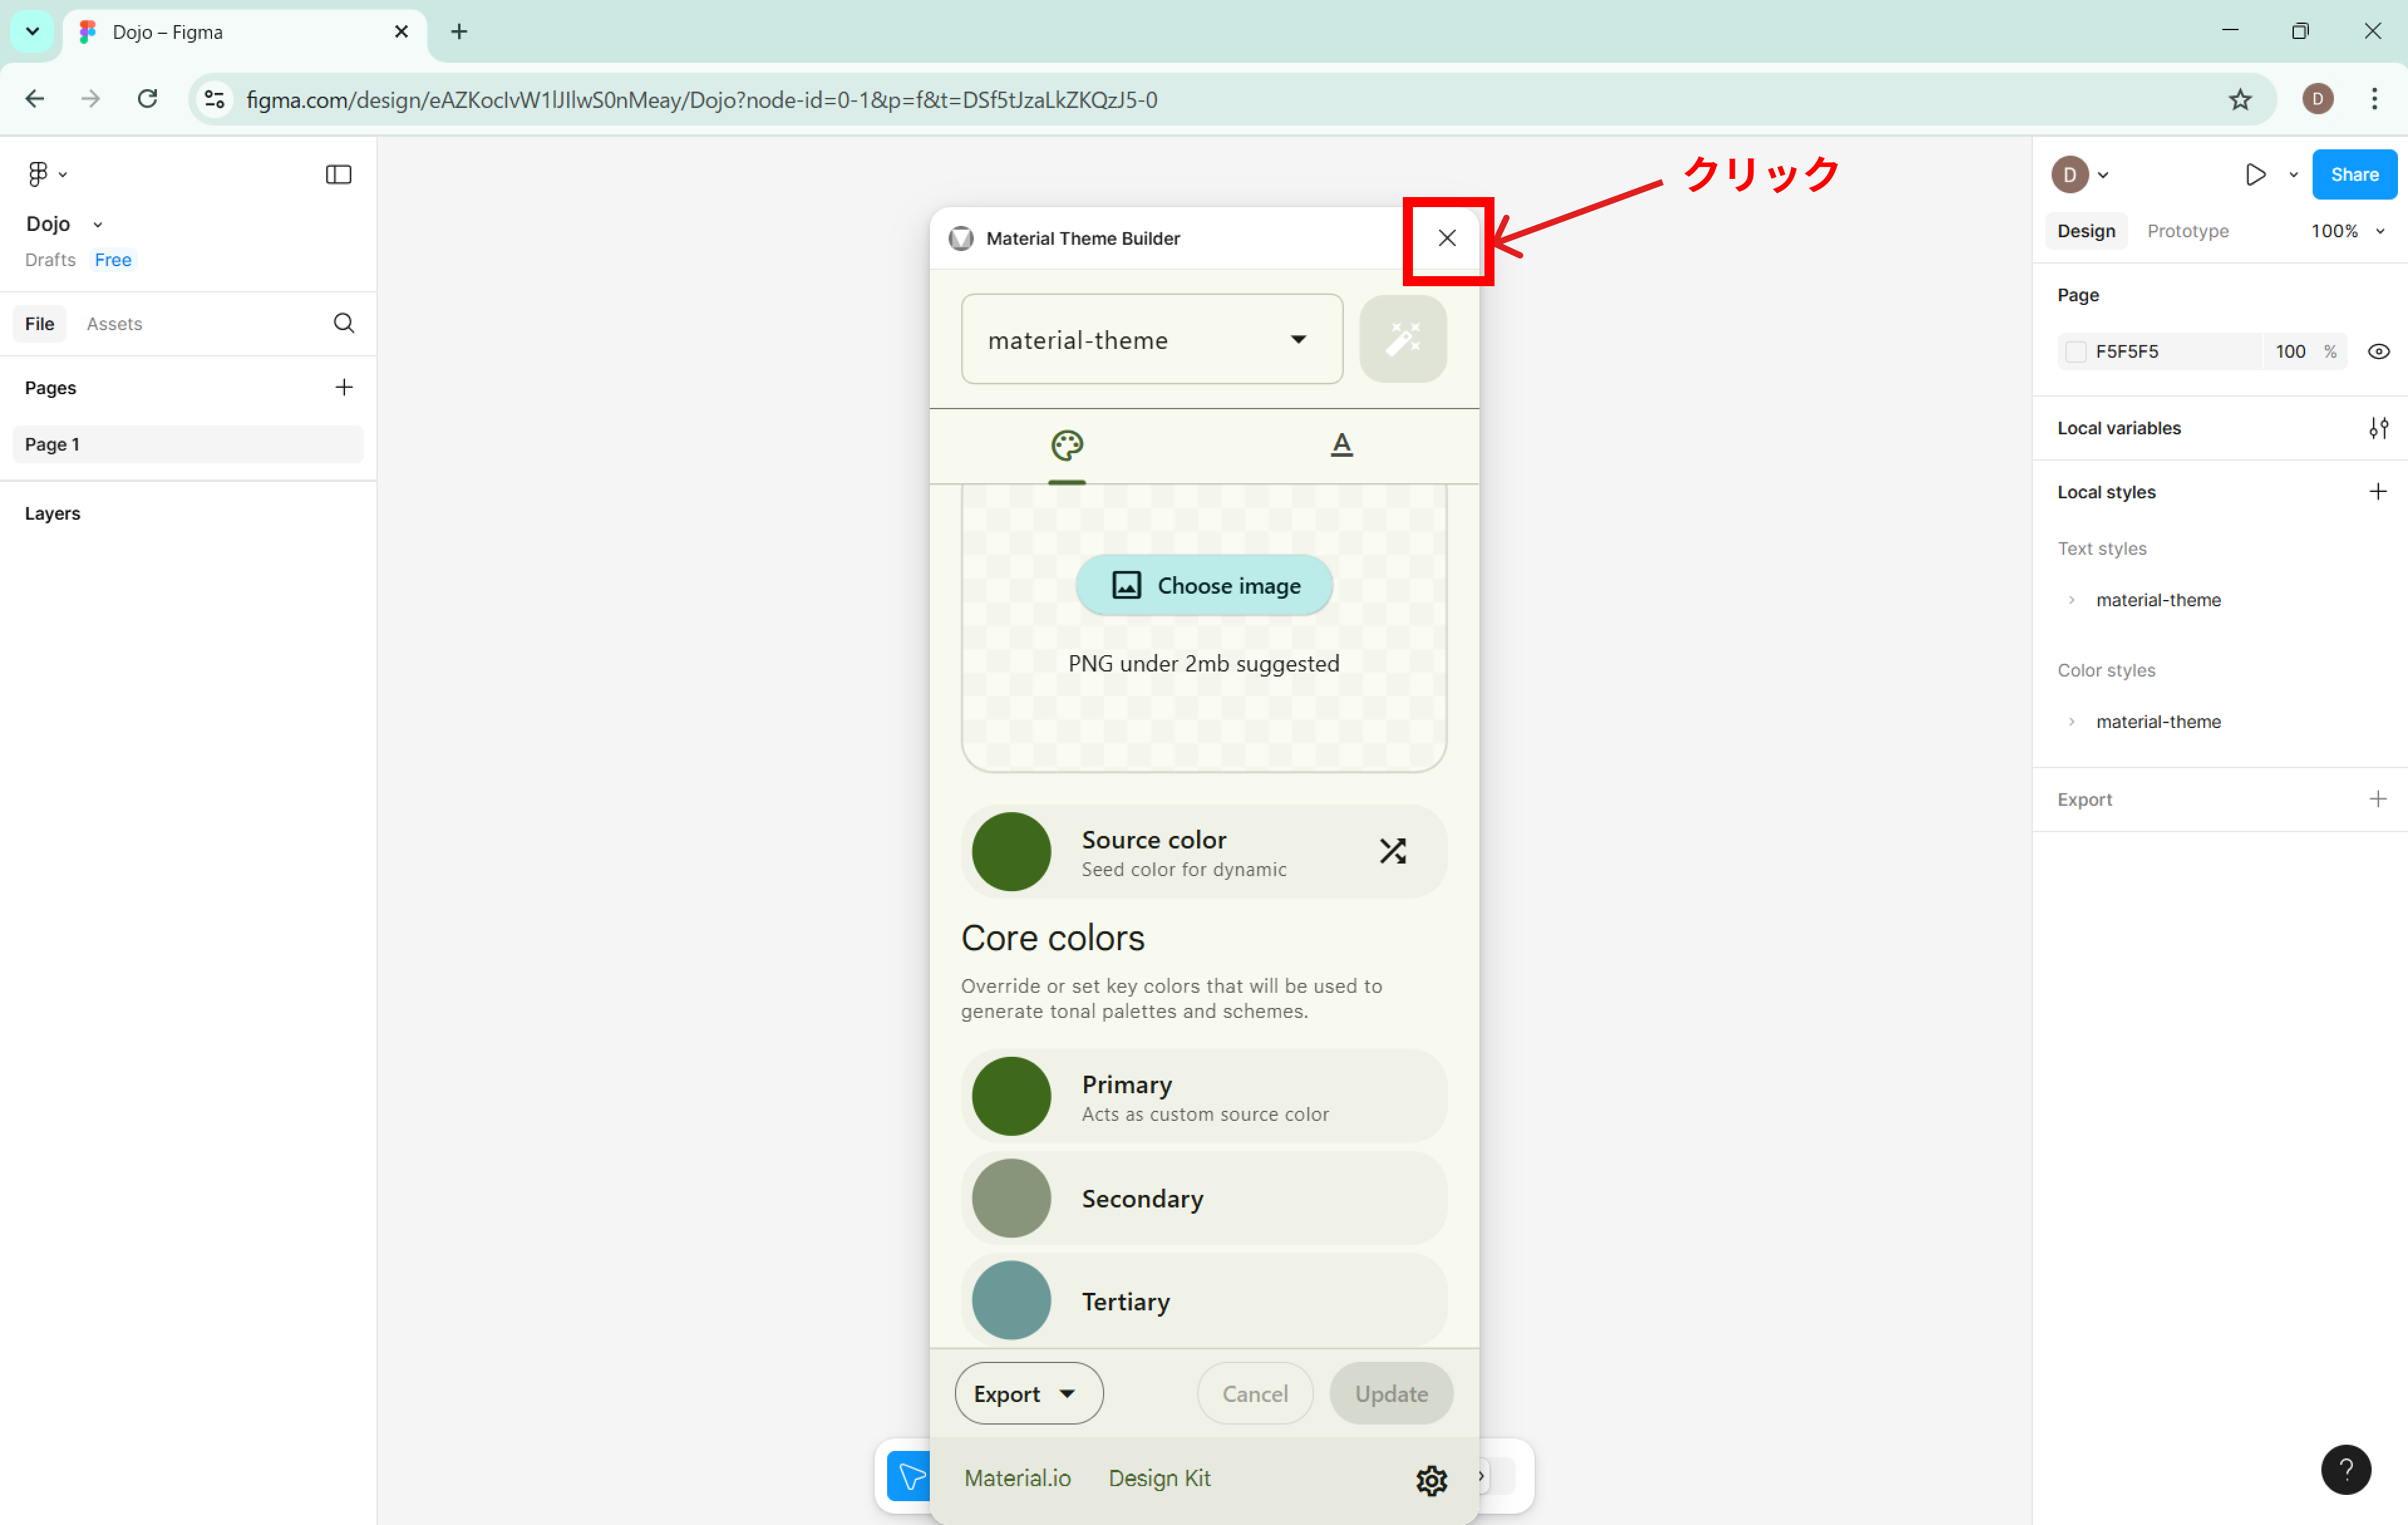Click the magic wand generate icon
The image size is (2408, 1525).
pyautogui.click(x=1402, y=339)
